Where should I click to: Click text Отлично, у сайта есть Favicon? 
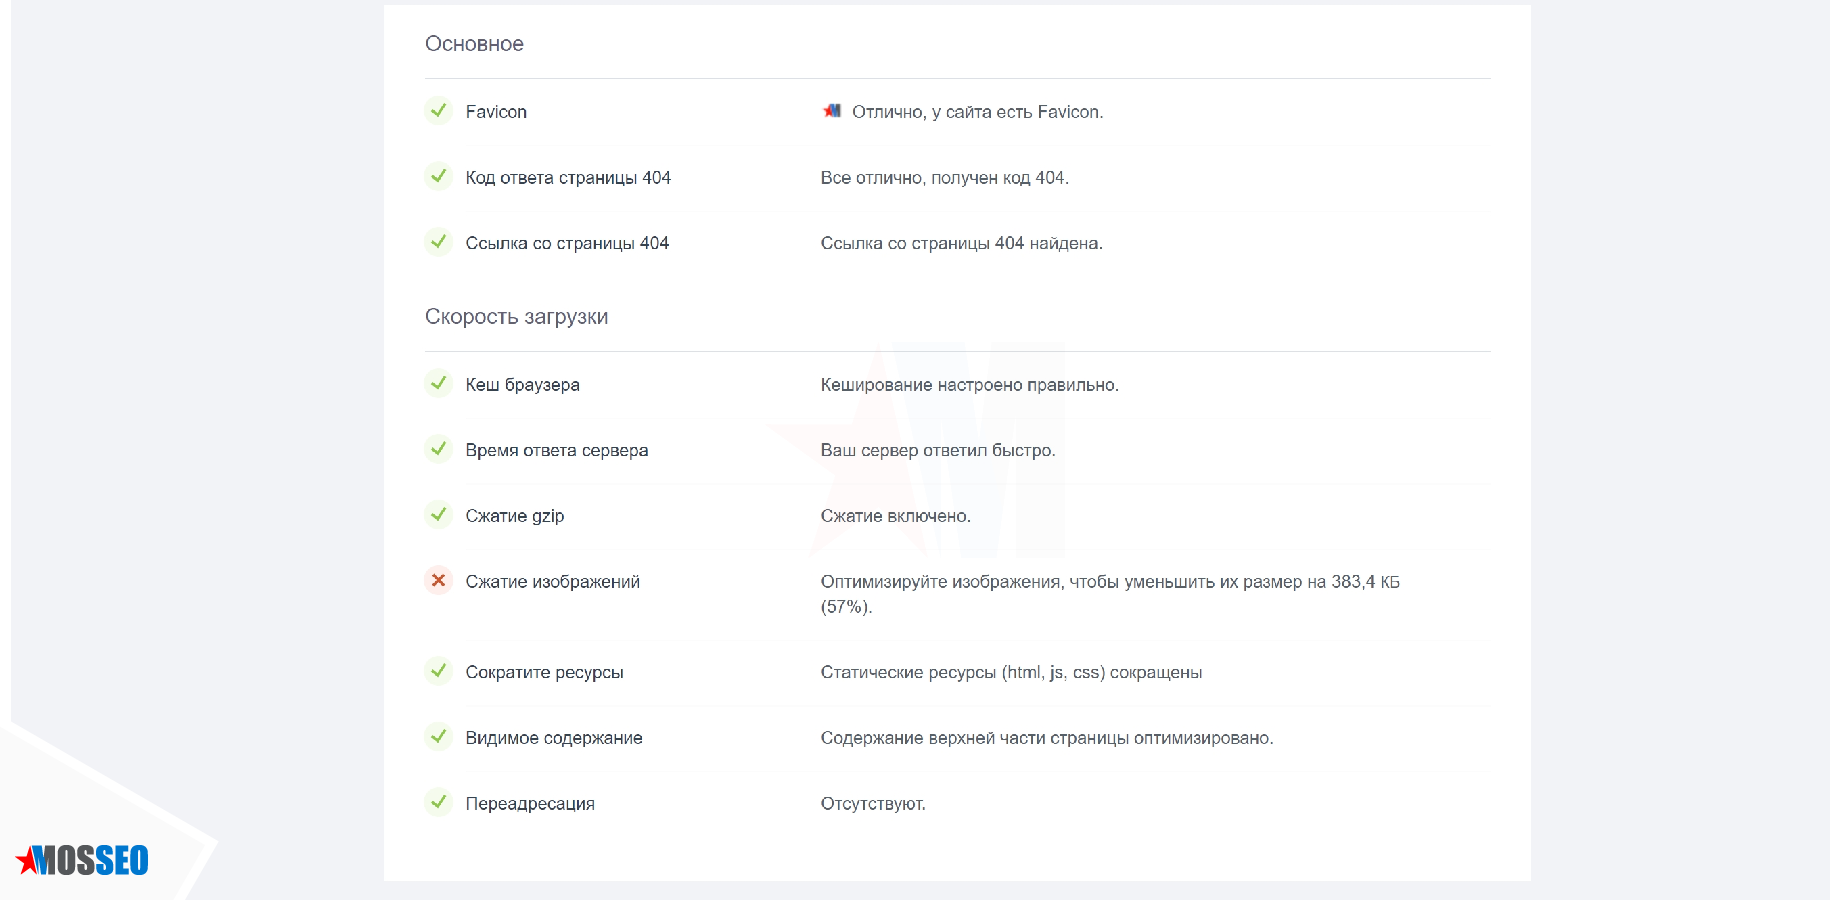coord(977,112)
